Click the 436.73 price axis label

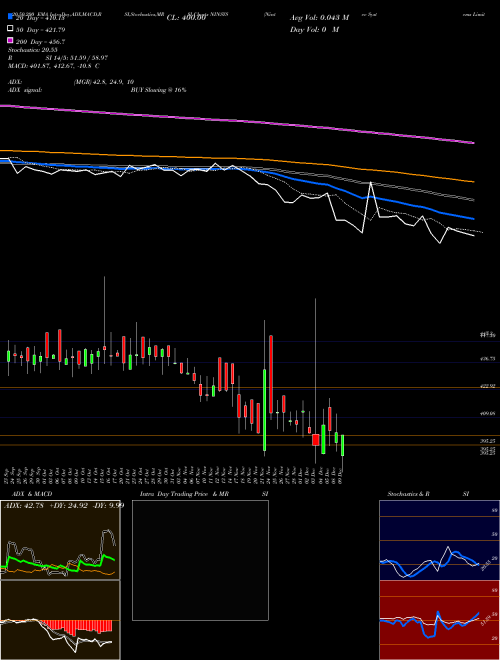pyautogui.click(x=488, y=359)
